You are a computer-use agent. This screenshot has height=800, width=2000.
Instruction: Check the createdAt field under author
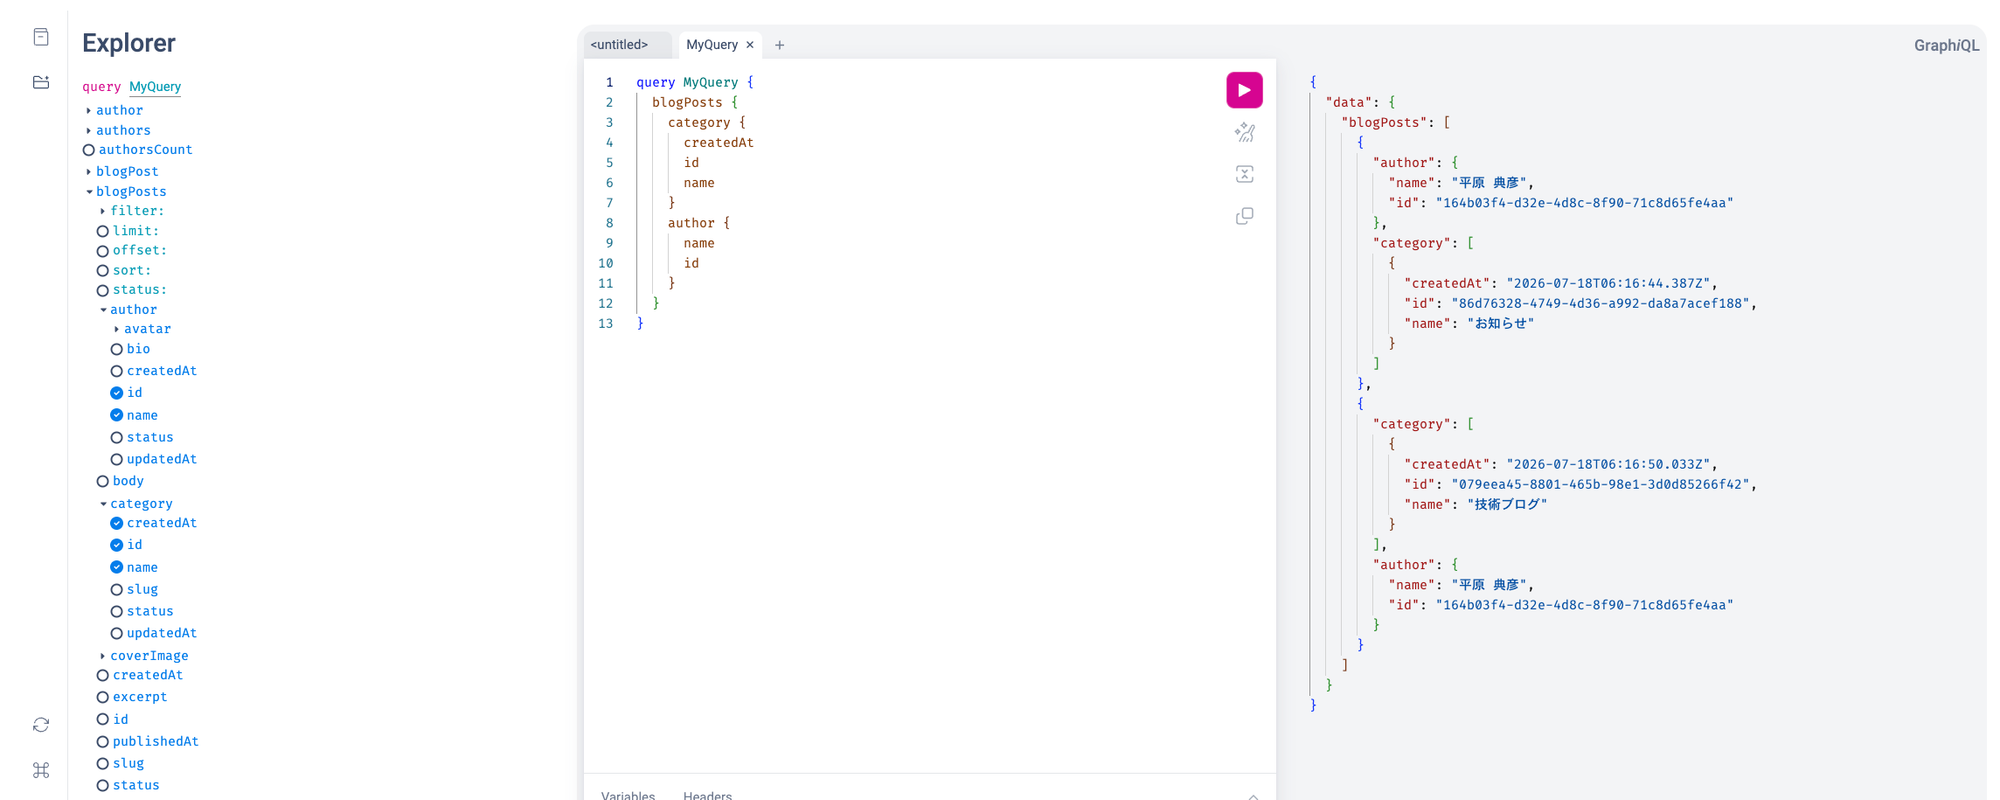pos(117,371)
